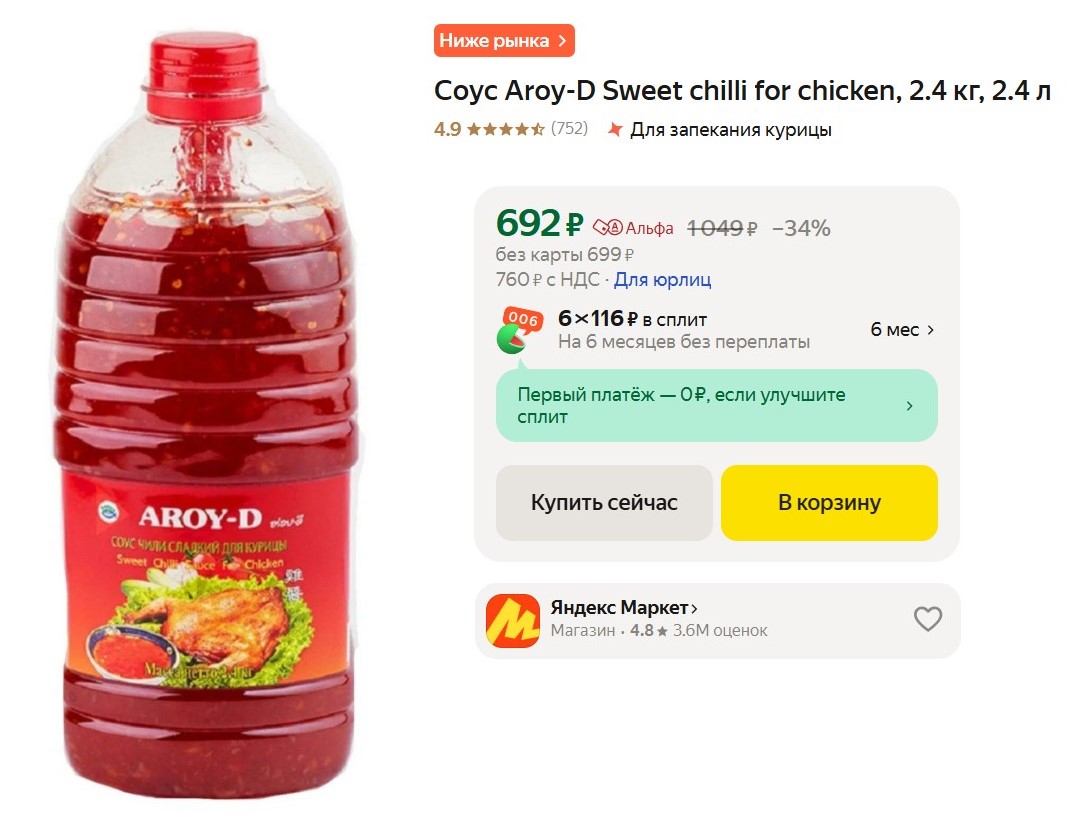
Task: Open the 752 reviews count
Action: pos(569,129)
